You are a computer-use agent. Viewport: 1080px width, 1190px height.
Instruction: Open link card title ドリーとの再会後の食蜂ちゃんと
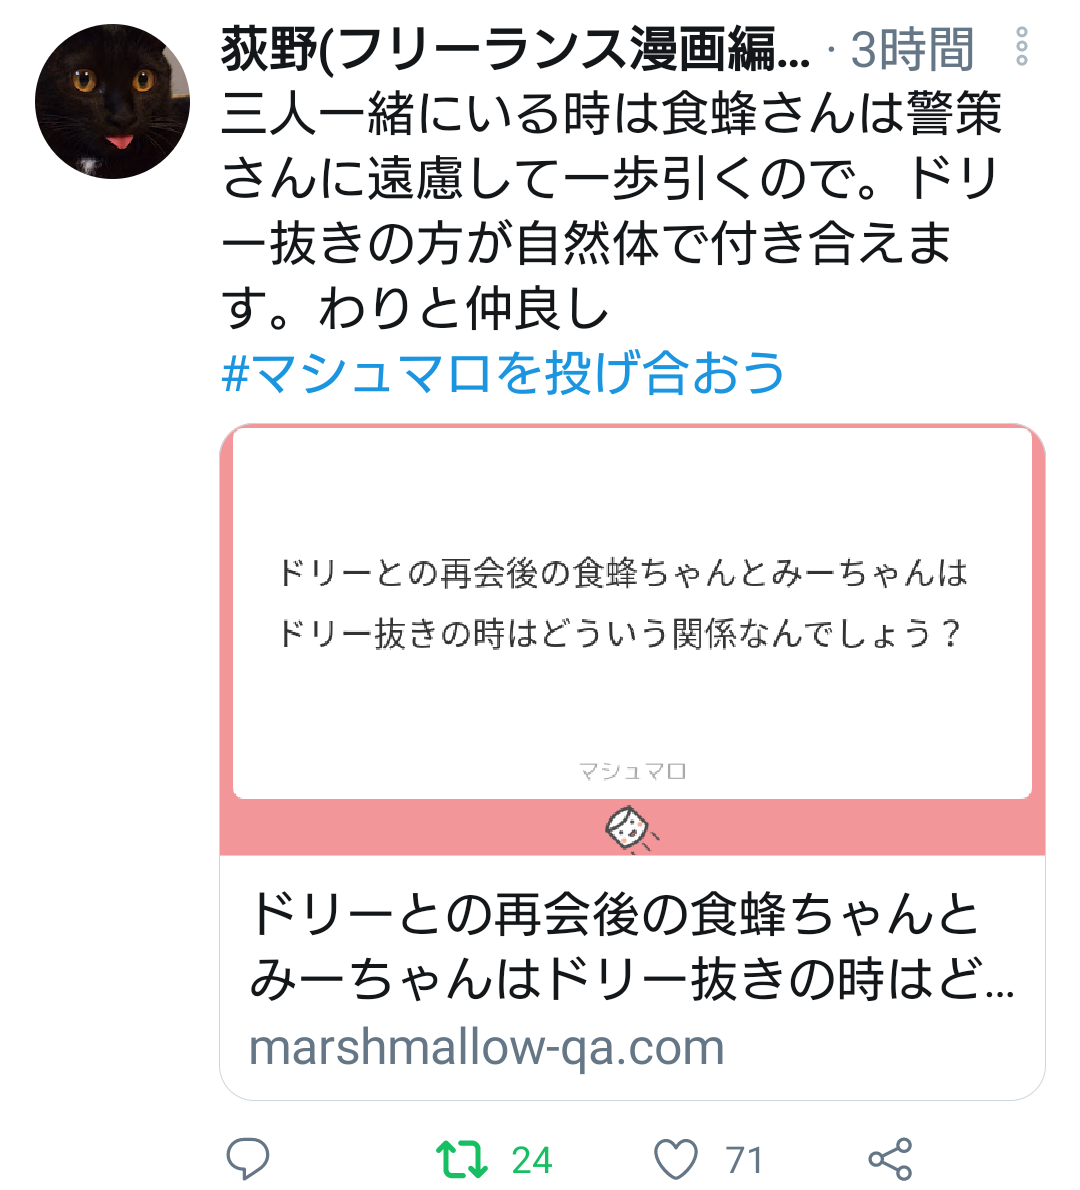pyautogui.click(x=615, y=914)
